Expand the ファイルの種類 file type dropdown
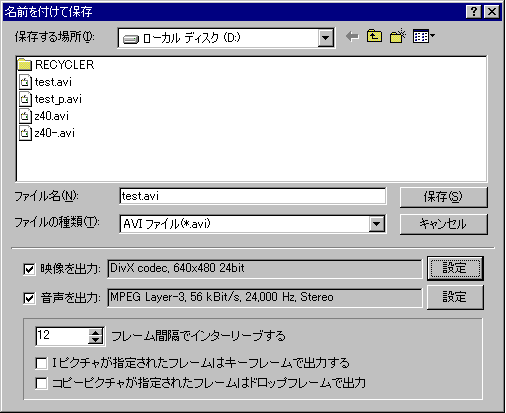 (377, 224)
